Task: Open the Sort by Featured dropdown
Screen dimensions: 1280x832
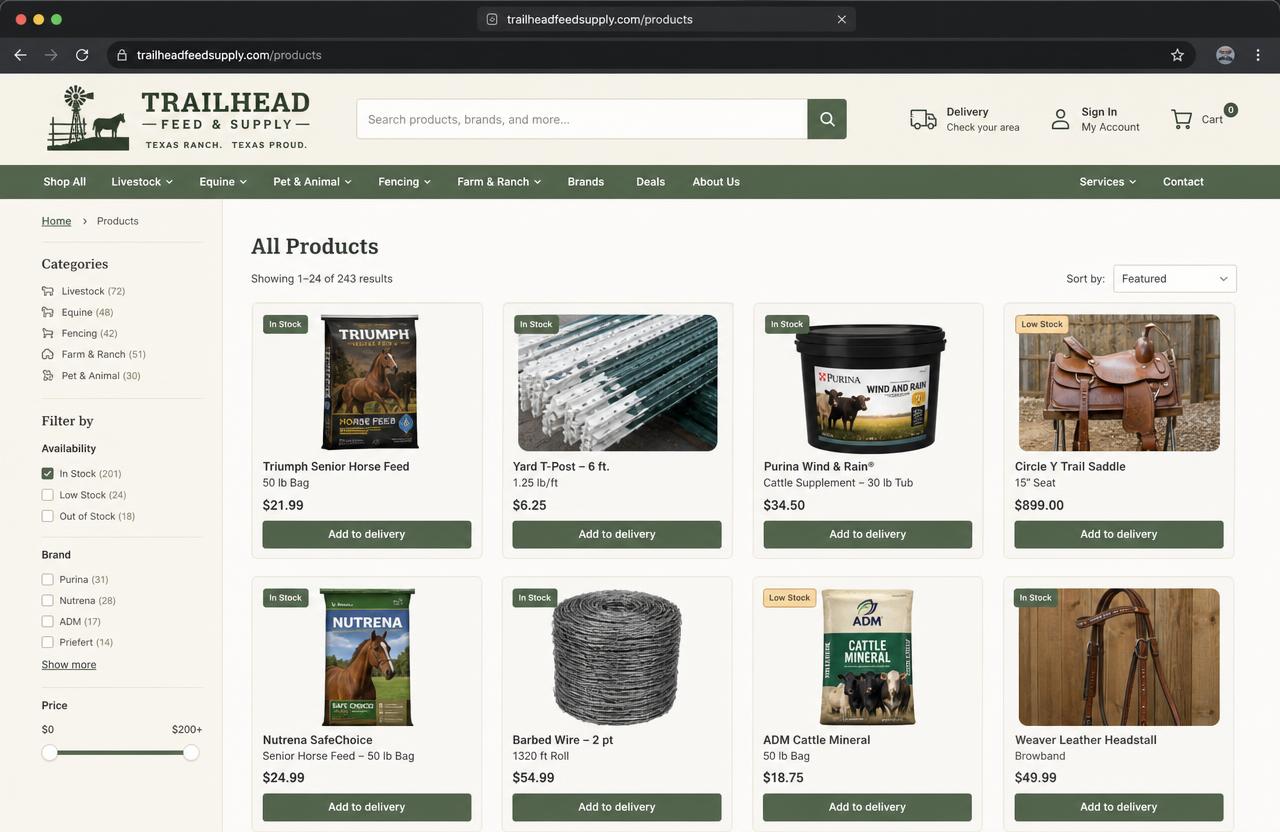Action: (1175, 279)
